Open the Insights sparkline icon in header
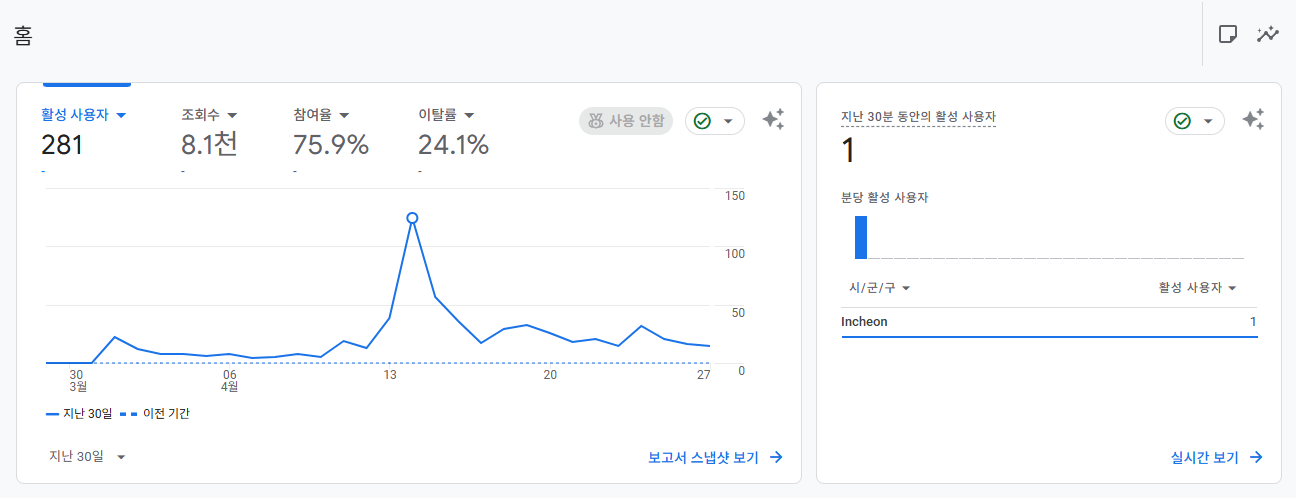 click(1269, 34)
